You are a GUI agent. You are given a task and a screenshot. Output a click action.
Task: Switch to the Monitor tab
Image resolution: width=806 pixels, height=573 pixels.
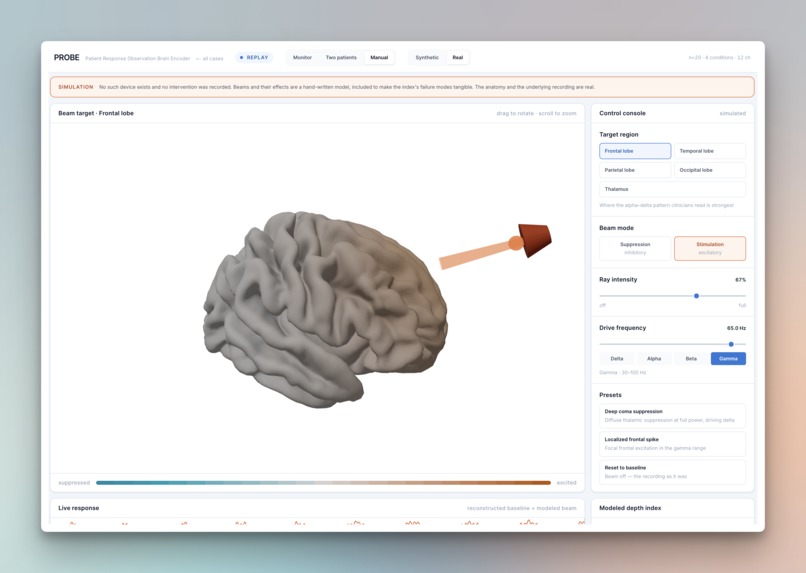(302, 58)
